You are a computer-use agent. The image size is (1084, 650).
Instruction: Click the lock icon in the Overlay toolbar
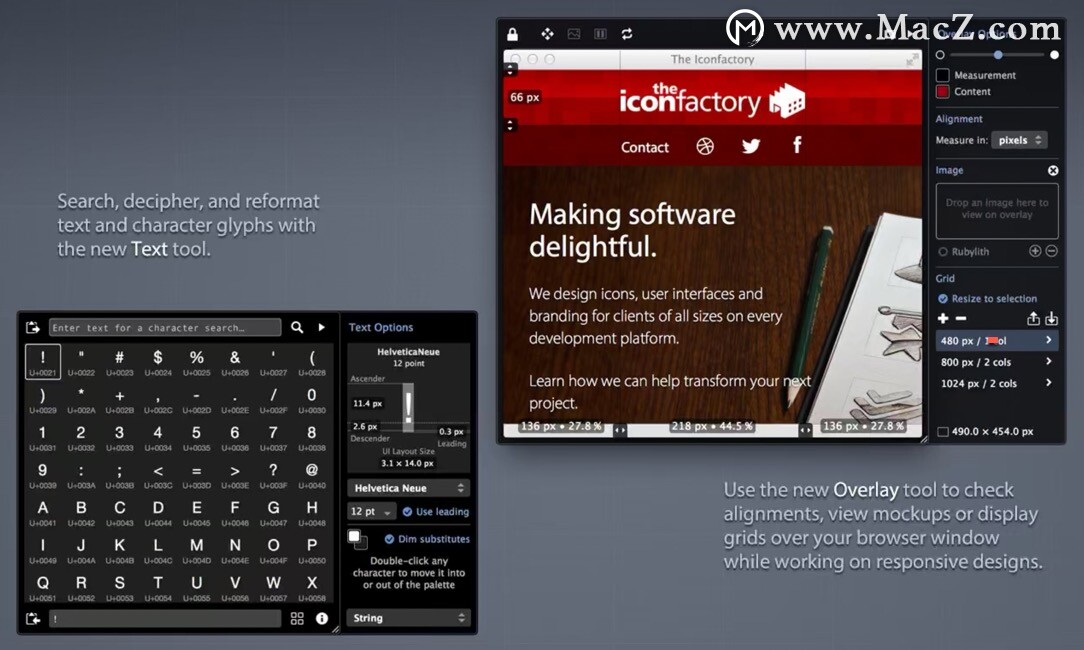(x=512, y=34)
